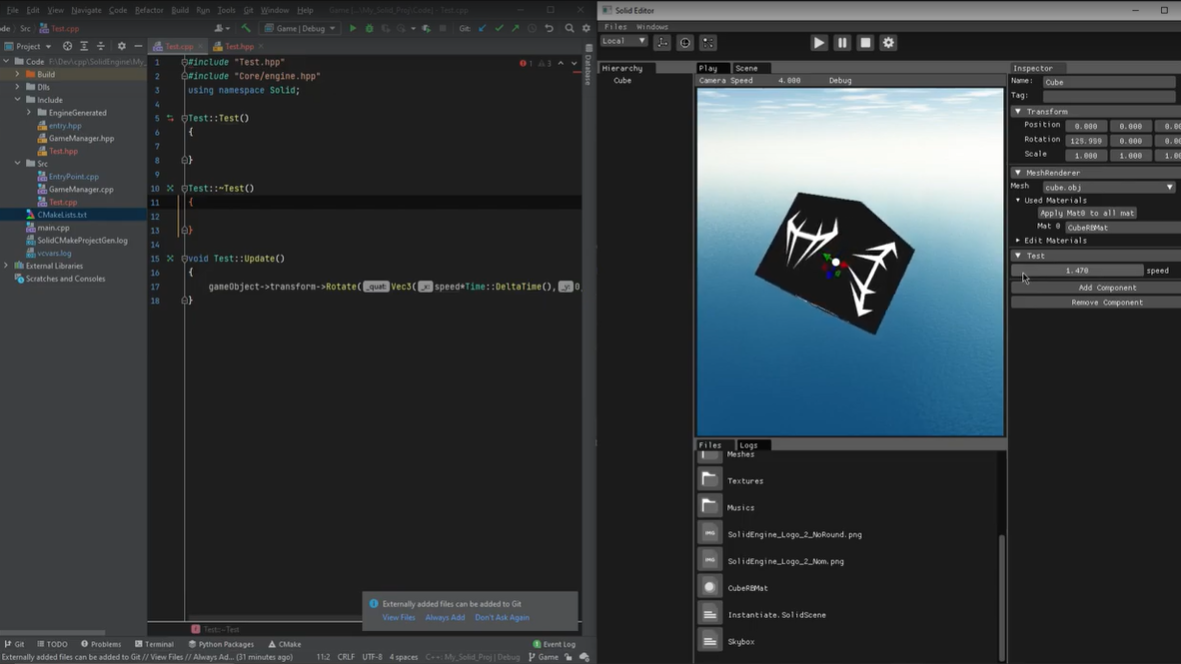Adjust Rotation X value 125.989
The width and height of the screenshot is (1181, 664).
tap(1085, 141)
